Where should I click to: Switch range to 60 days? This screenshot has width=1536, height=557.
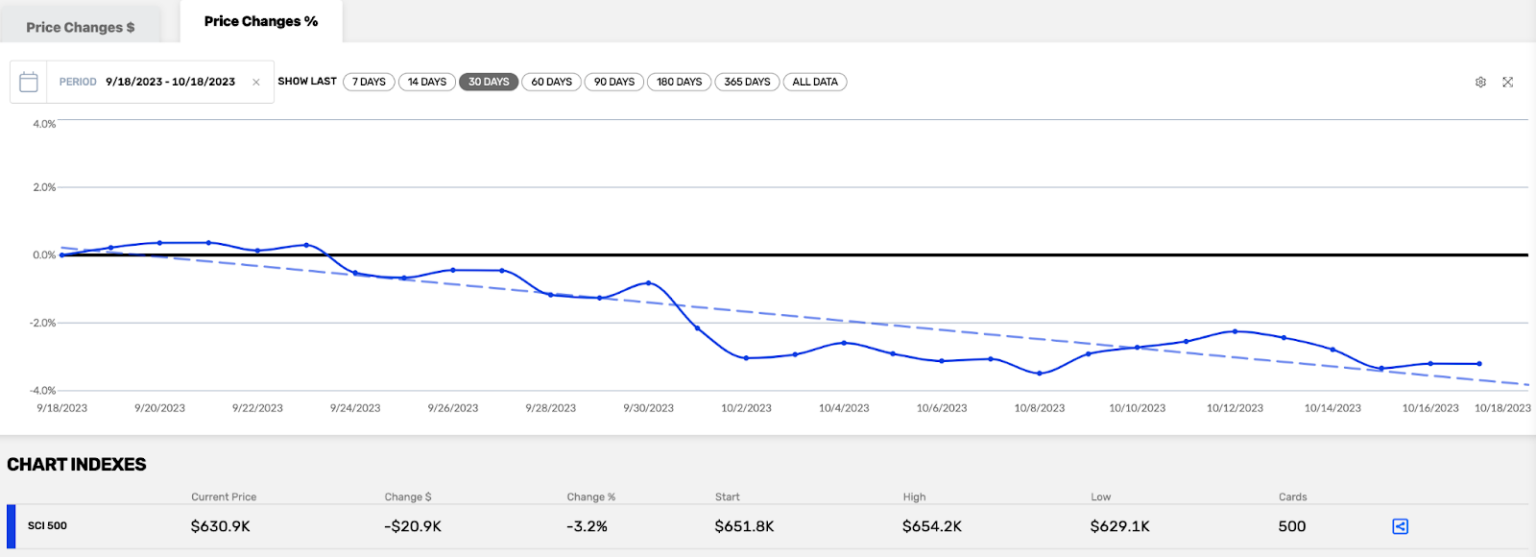pyautogui.click(x=551, y=82)
